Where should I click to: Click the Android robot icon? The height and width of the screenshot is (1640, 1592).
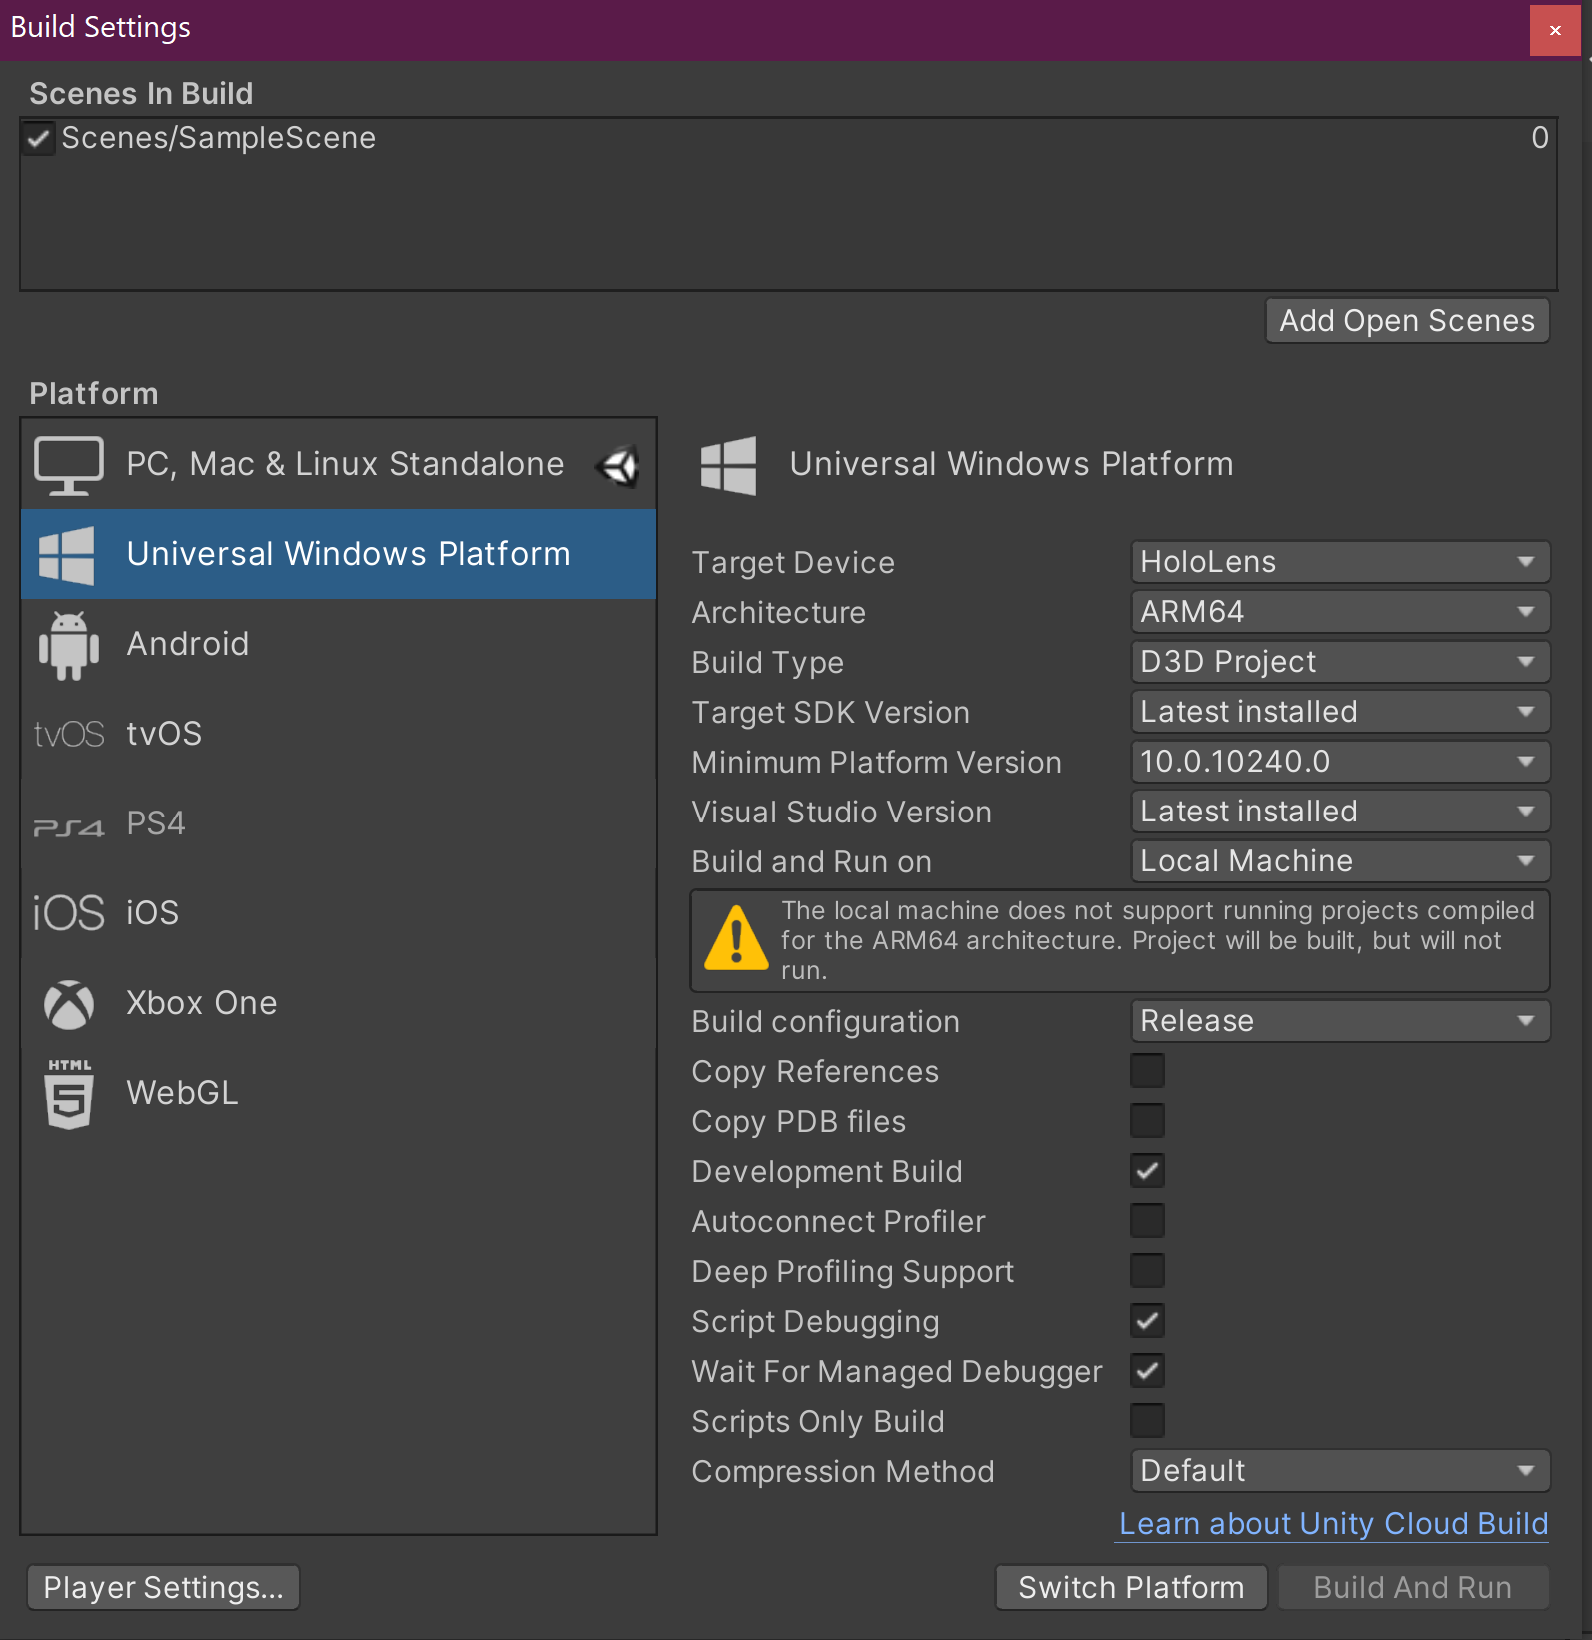[x=68, y=645]
